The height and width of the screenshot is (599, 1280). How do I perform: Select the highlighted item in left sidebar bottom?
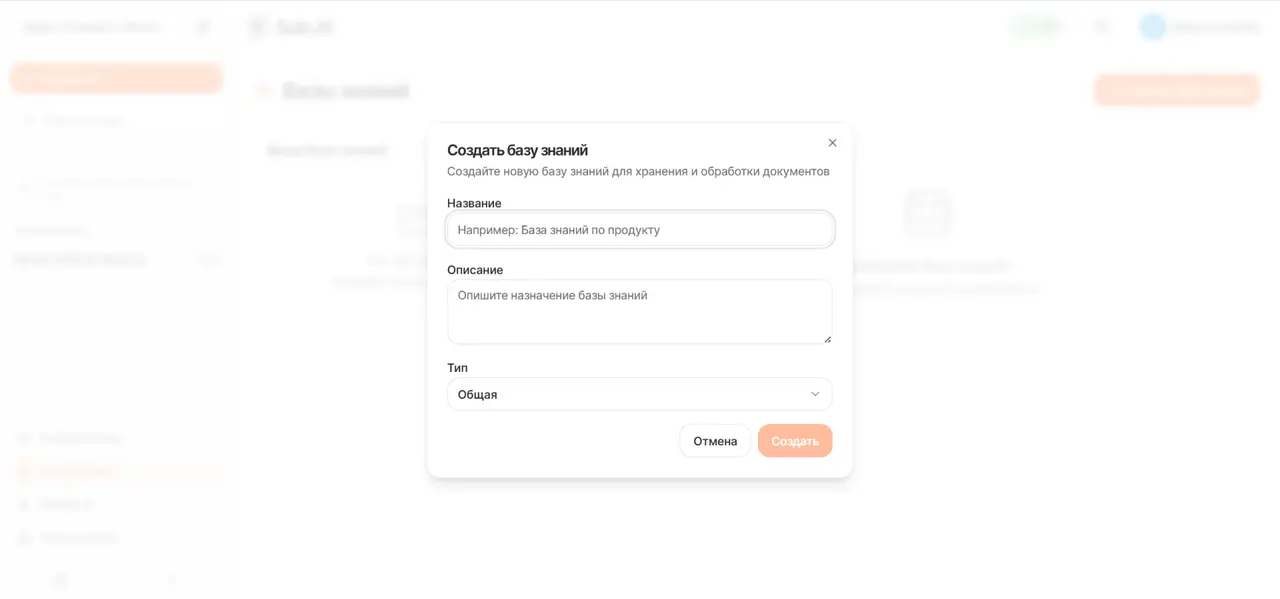coord(116,471)
